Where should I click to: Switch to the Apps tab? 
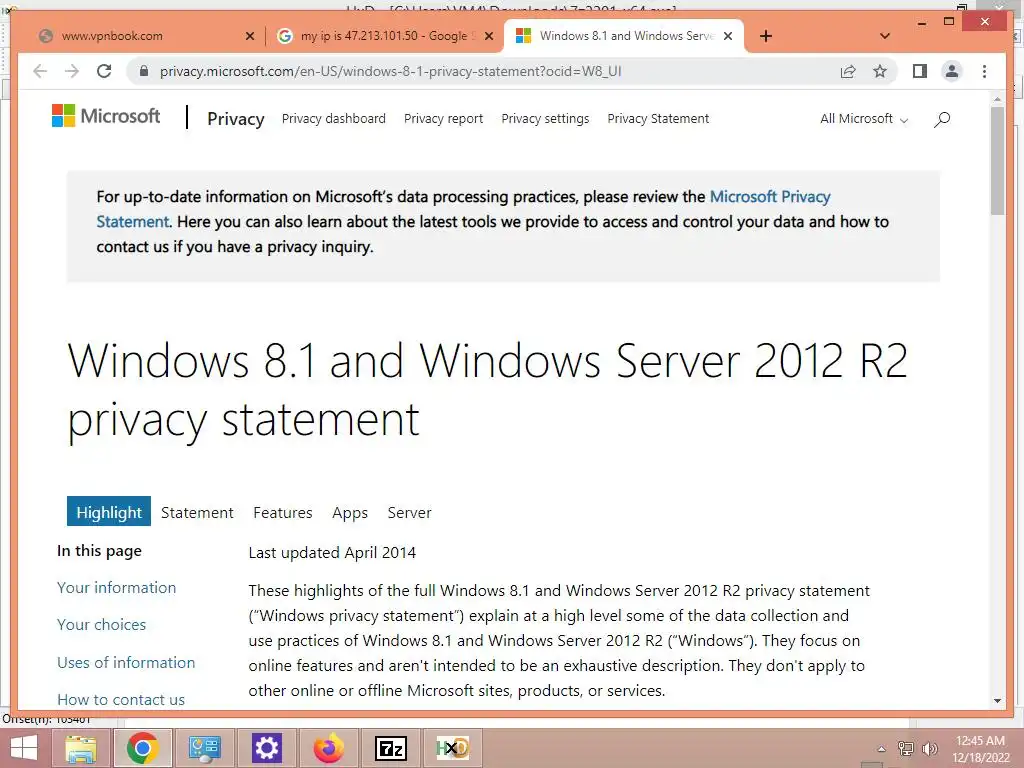point(350,513)
